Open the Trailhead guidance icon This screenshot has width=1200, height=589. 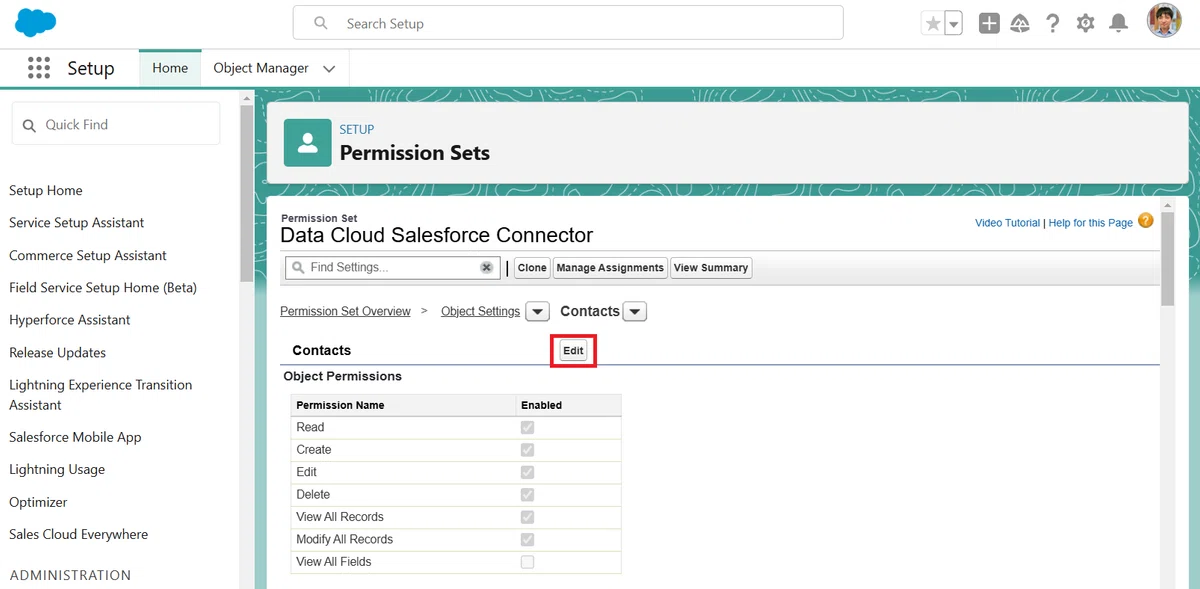click(x=1020, y=23)
